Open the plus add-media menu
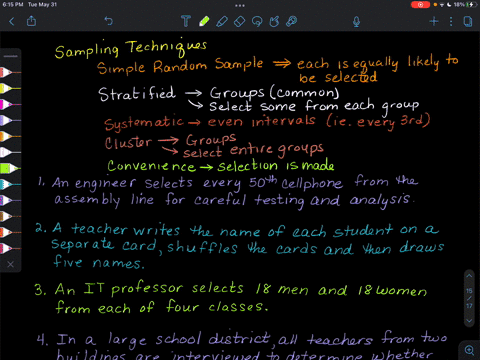This screenshot has height=360, width=480. (433, 22)
